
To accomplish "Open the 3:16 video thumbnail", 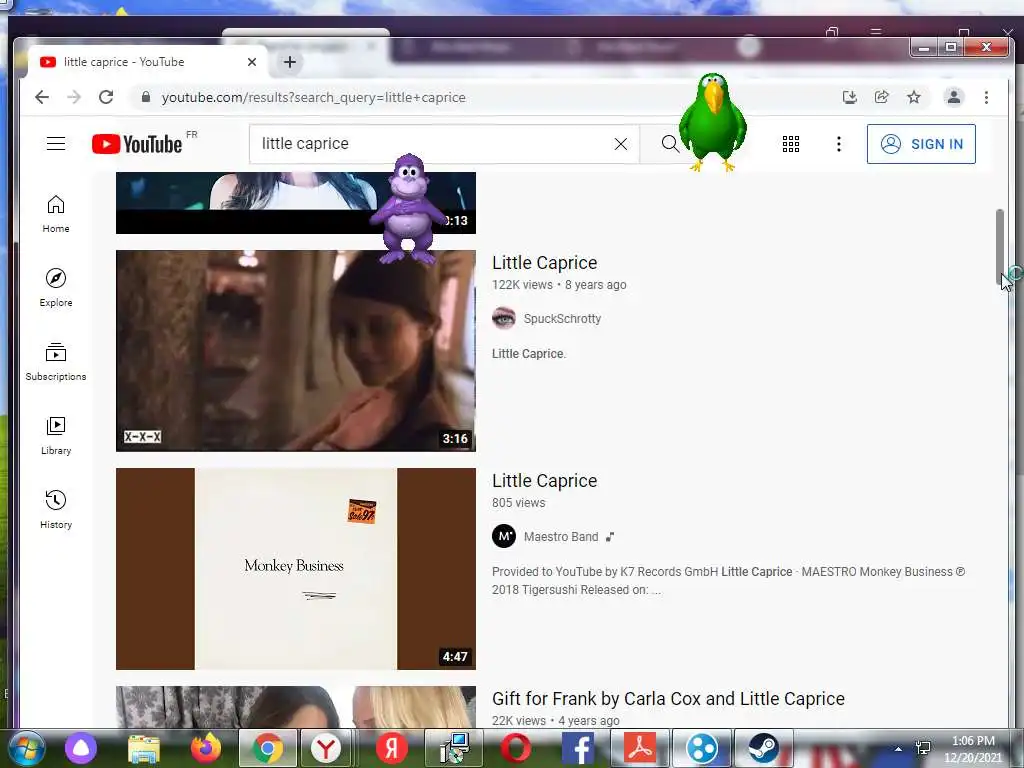I will coord(296,351).
